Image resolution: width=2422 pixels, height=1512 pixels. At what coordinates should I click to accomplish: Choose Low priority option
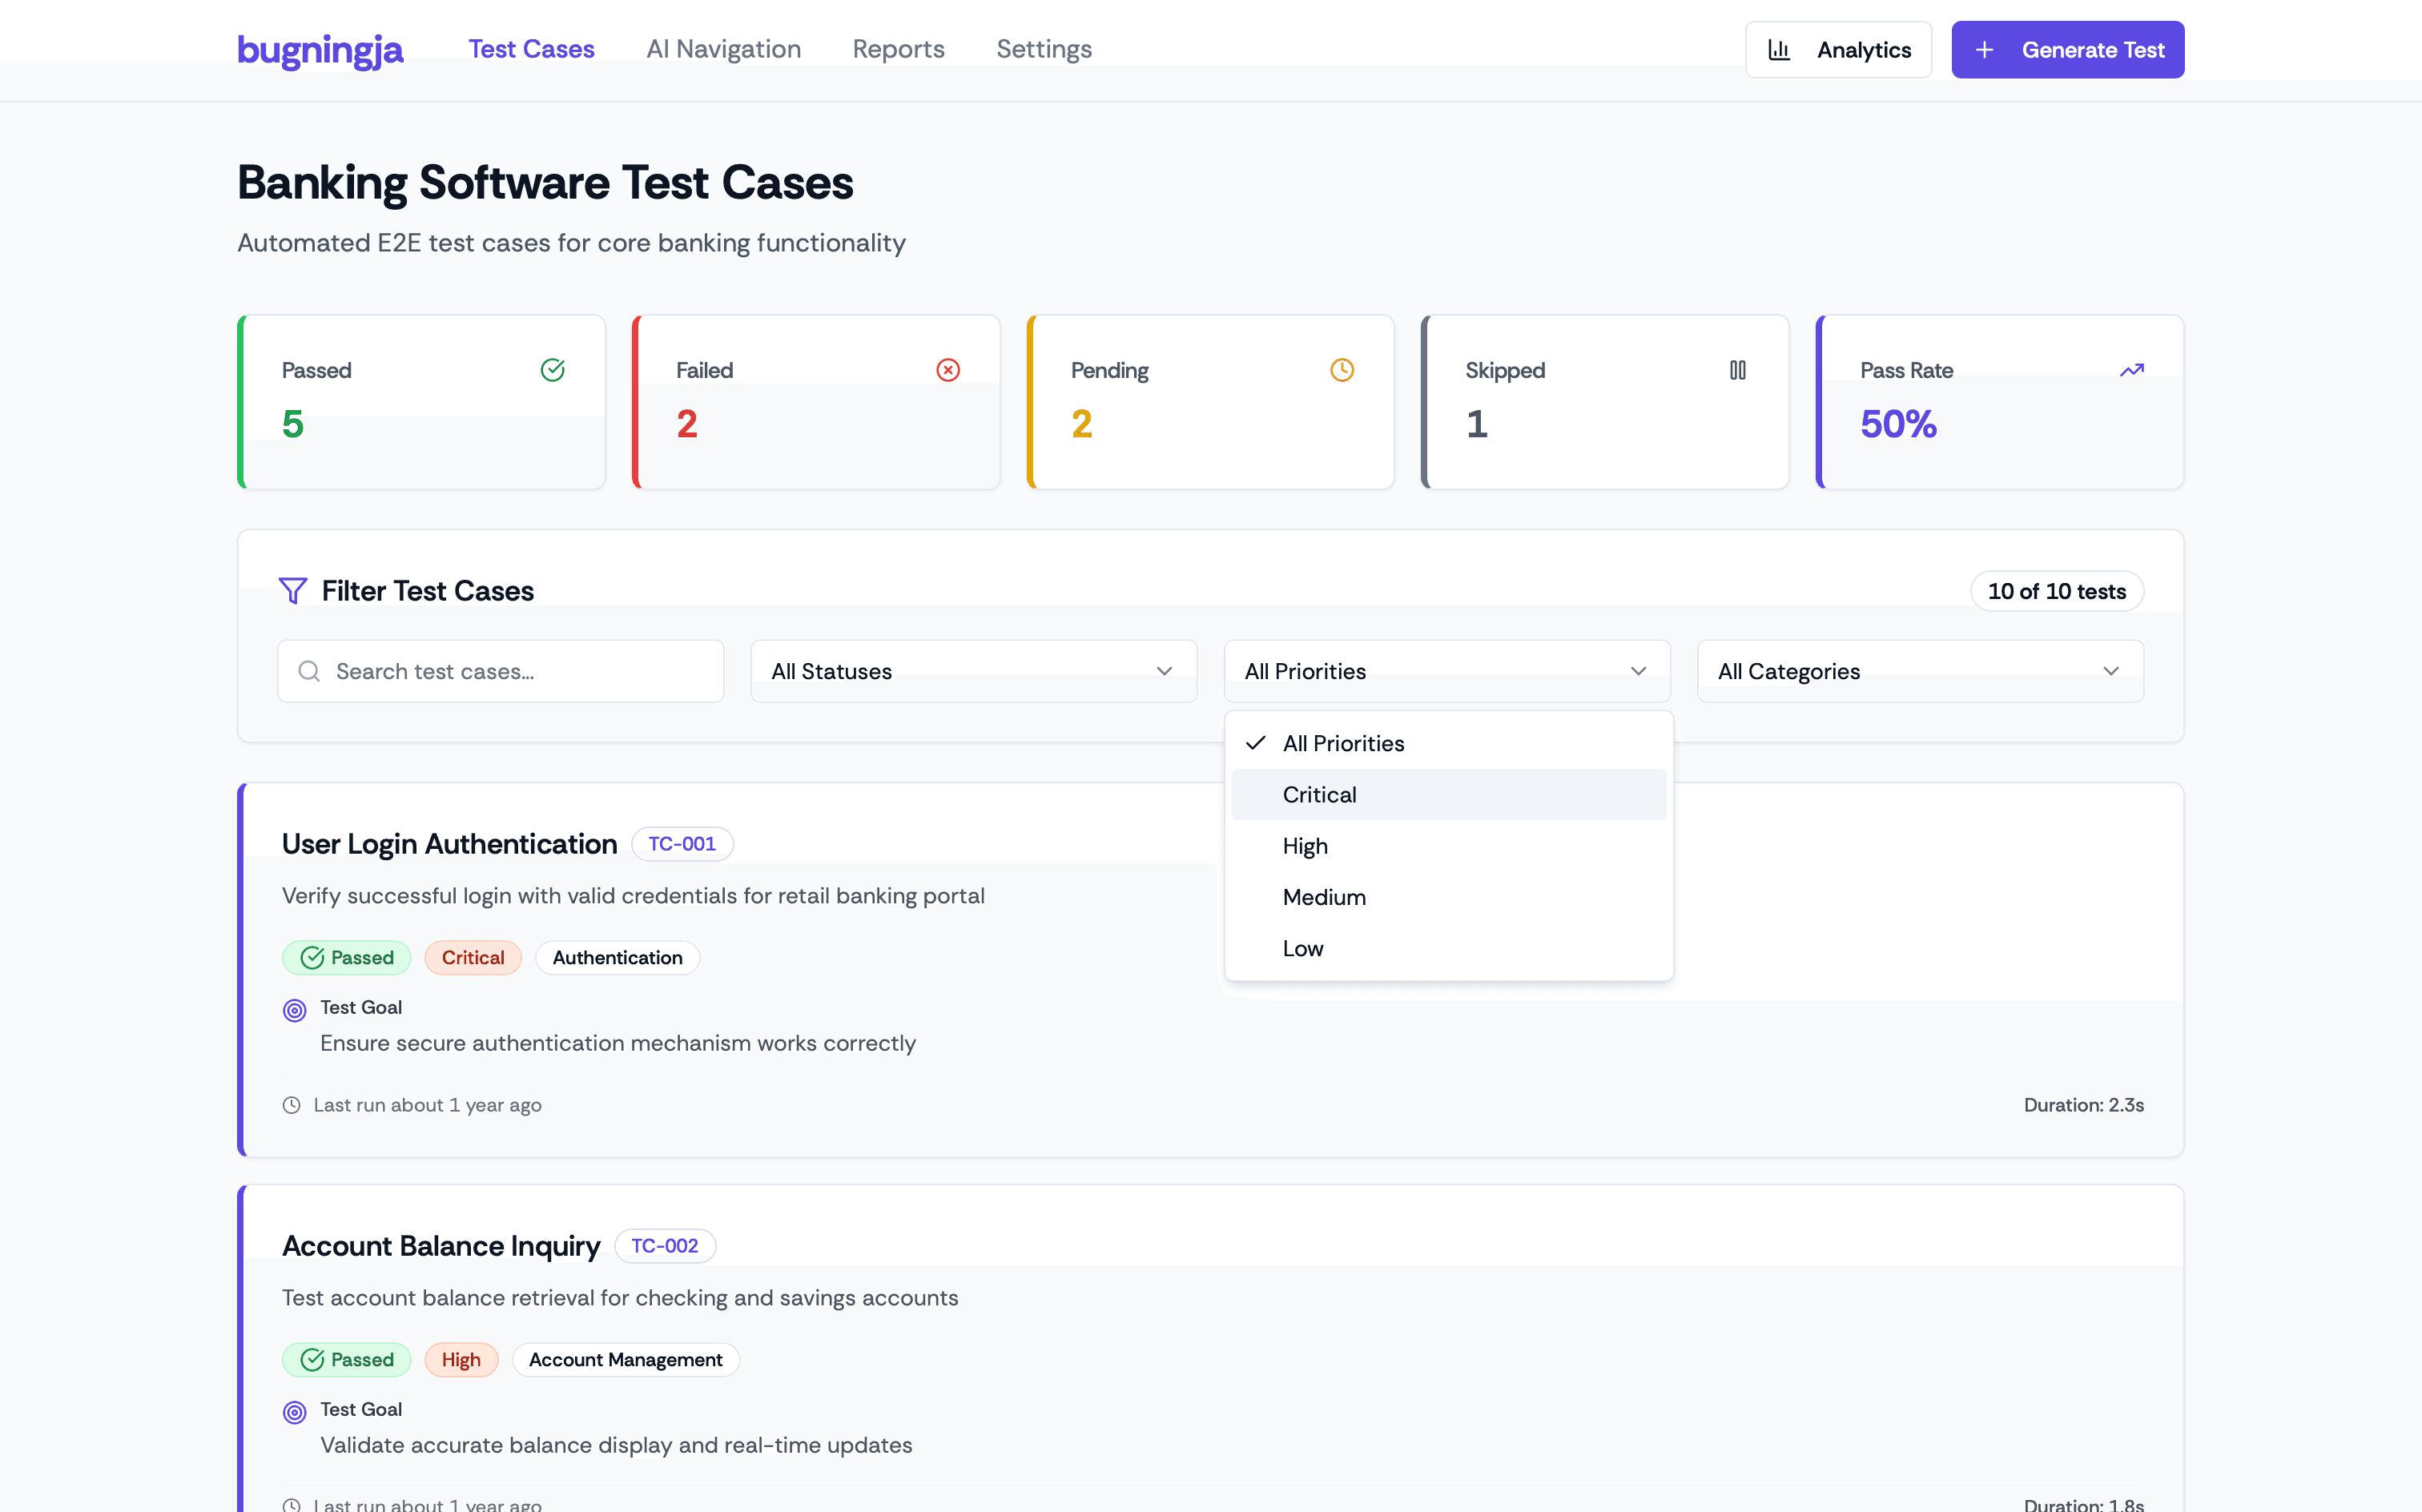point(1448,948)
